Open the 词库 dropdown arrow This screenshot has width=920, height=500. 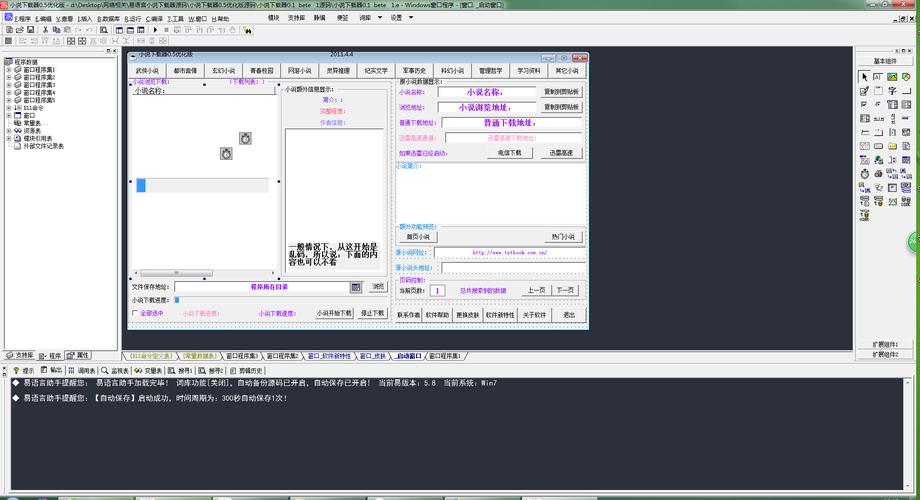pyautogui.click(x=380, y=18)
